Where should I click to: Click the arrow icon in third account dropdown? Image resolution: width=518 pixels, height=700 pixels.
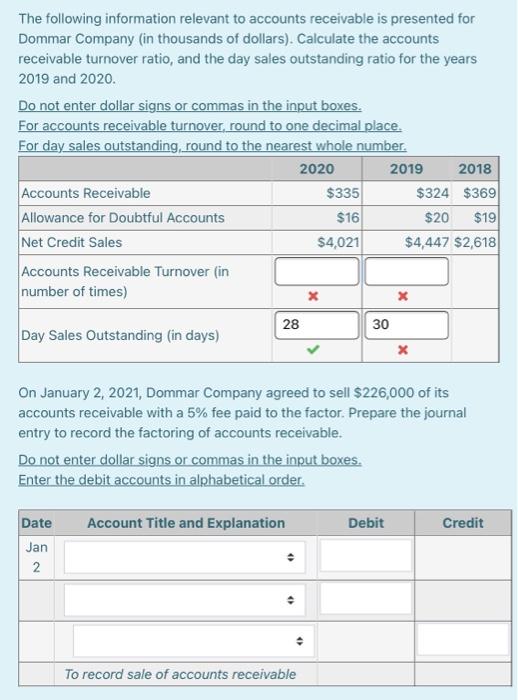point(299,642)
